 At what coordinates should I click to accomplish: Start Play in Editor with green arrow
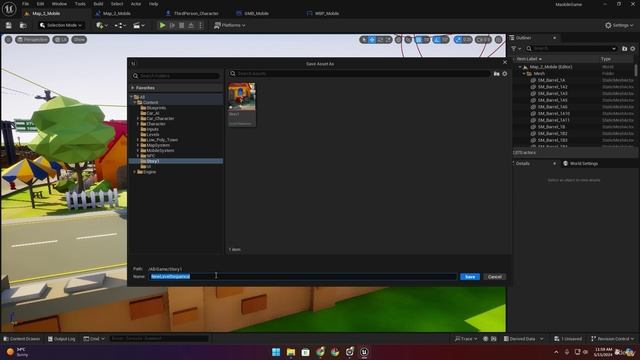(162, 25)
